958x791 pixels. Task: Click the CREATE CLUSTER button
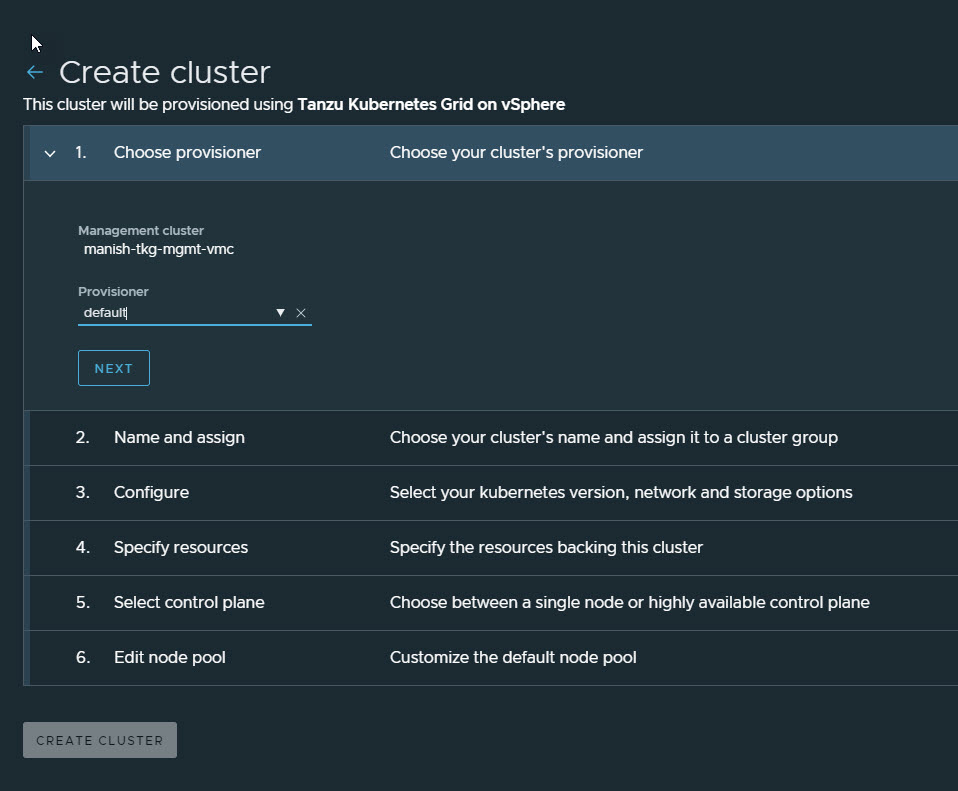click(100, 740)
